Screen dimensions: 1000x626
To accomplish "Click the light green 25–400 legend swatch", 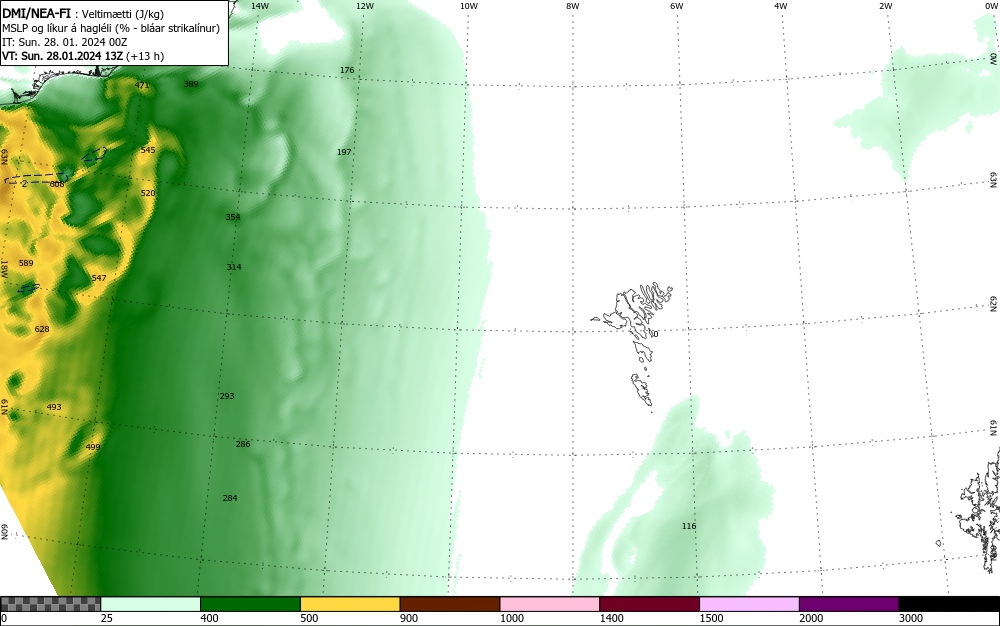I will point(150,604).
